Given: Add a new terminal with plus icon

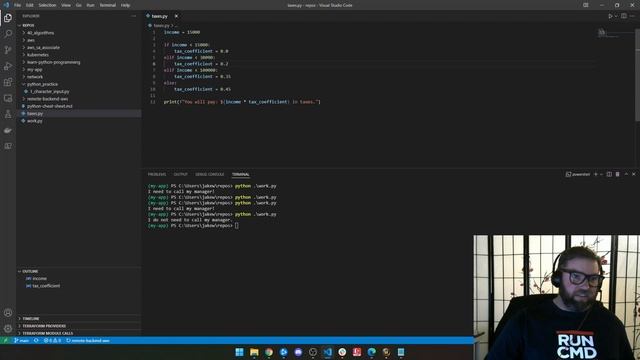Looking at the screenshot, I should (596, 174).
